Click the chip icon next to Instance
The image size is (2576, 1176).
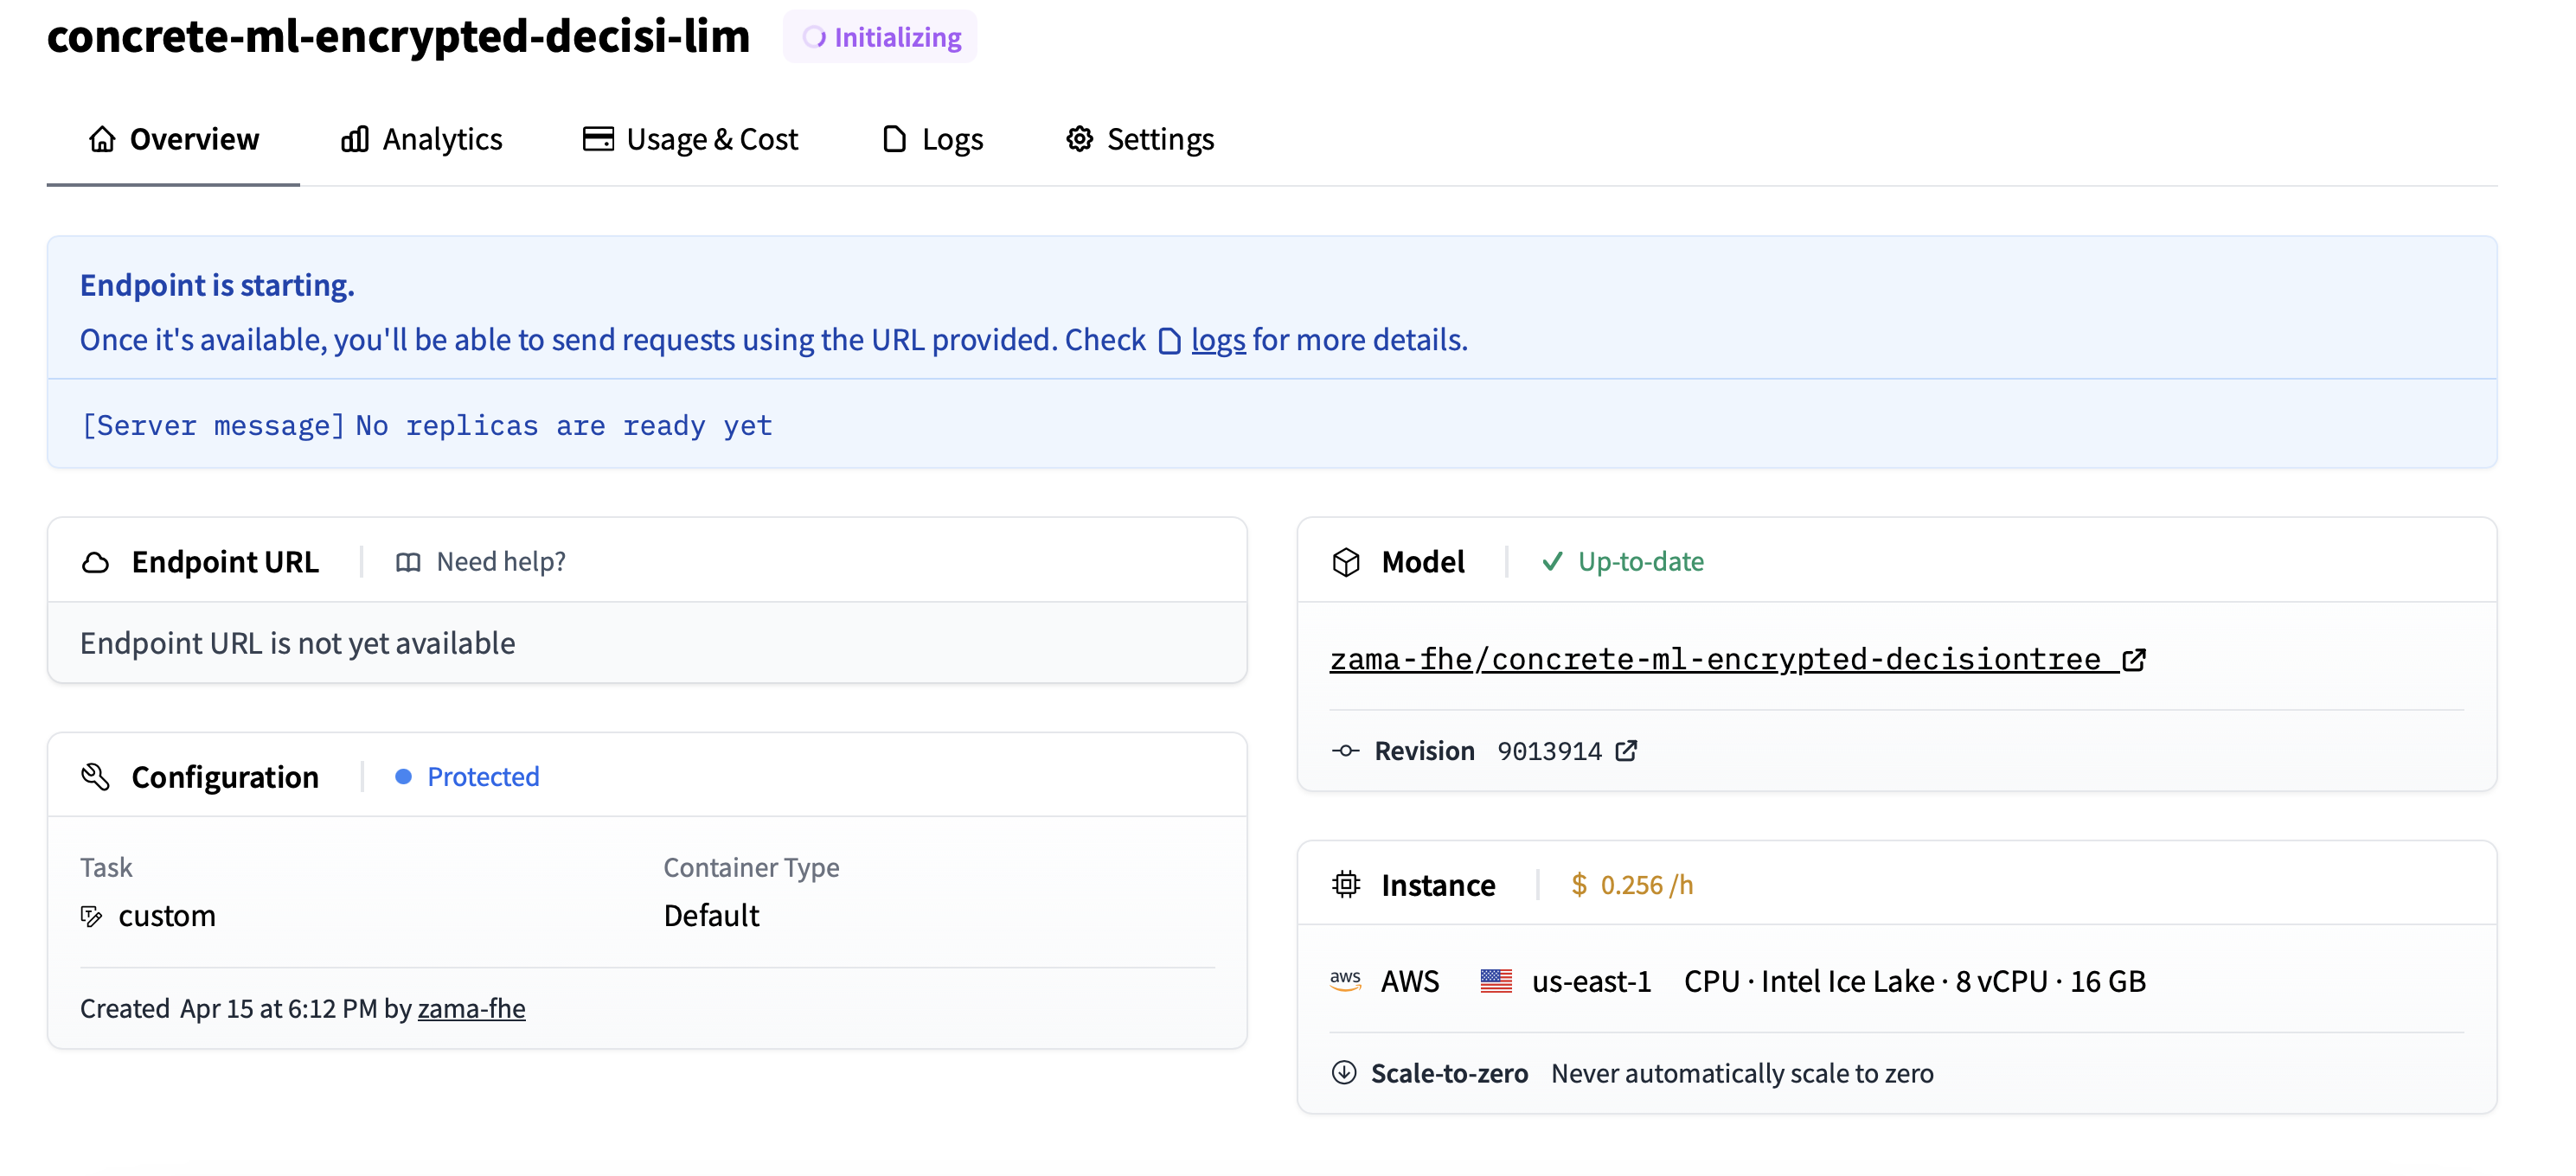[1347, 884]
